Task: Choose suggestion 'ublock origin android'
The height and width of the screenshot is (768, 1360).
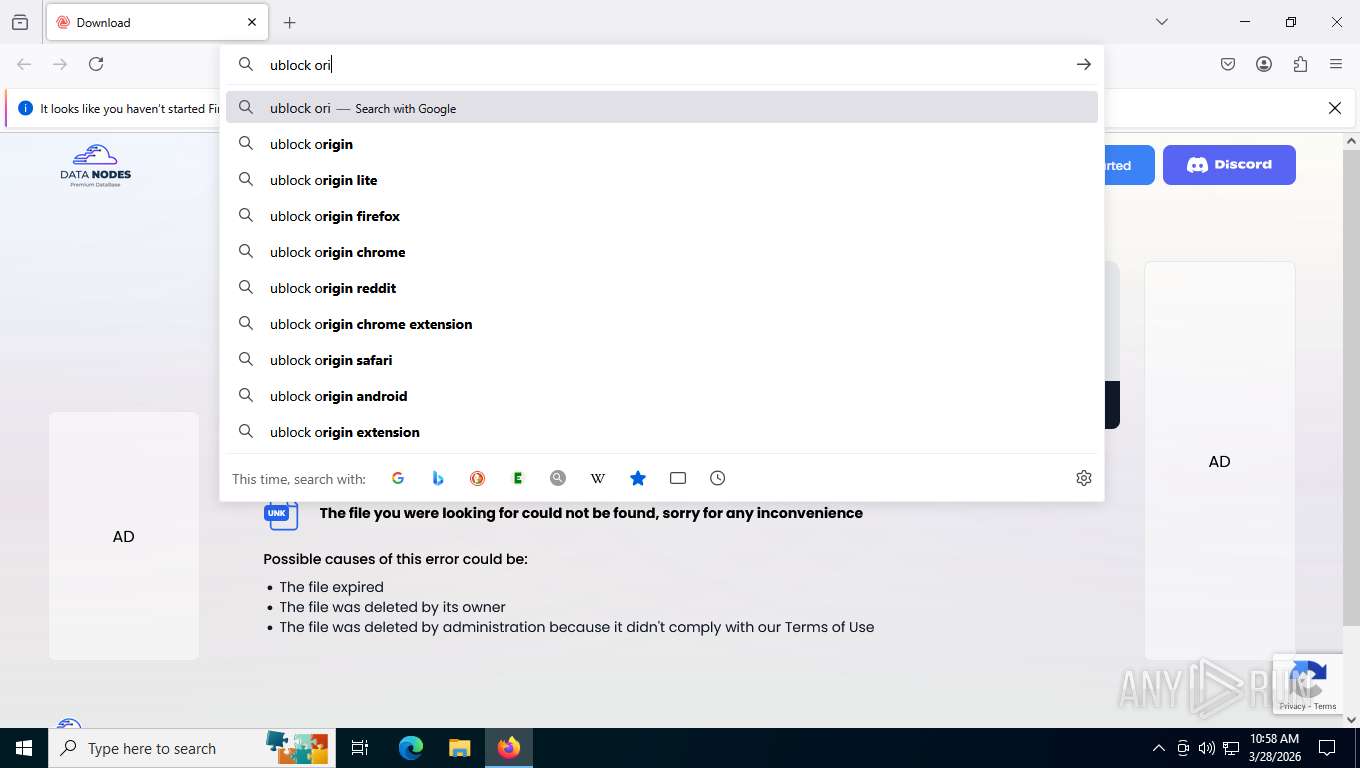Action: coord(662,396)
